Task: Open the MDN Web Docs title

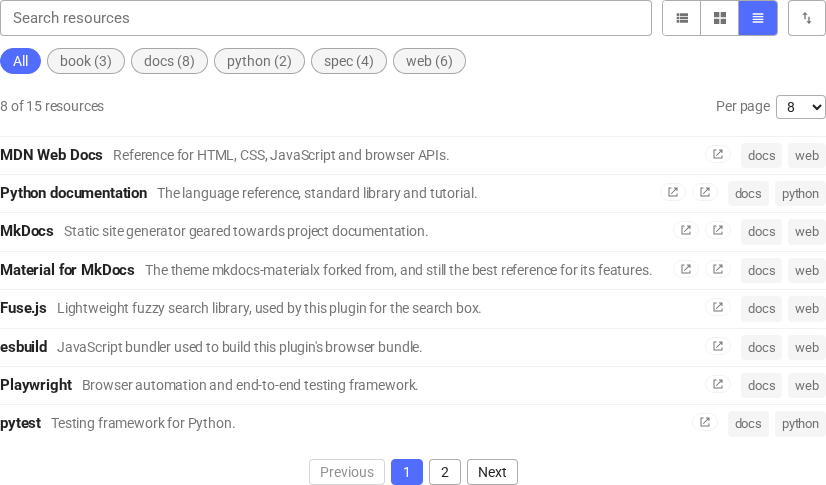Action: click(51, 155)
